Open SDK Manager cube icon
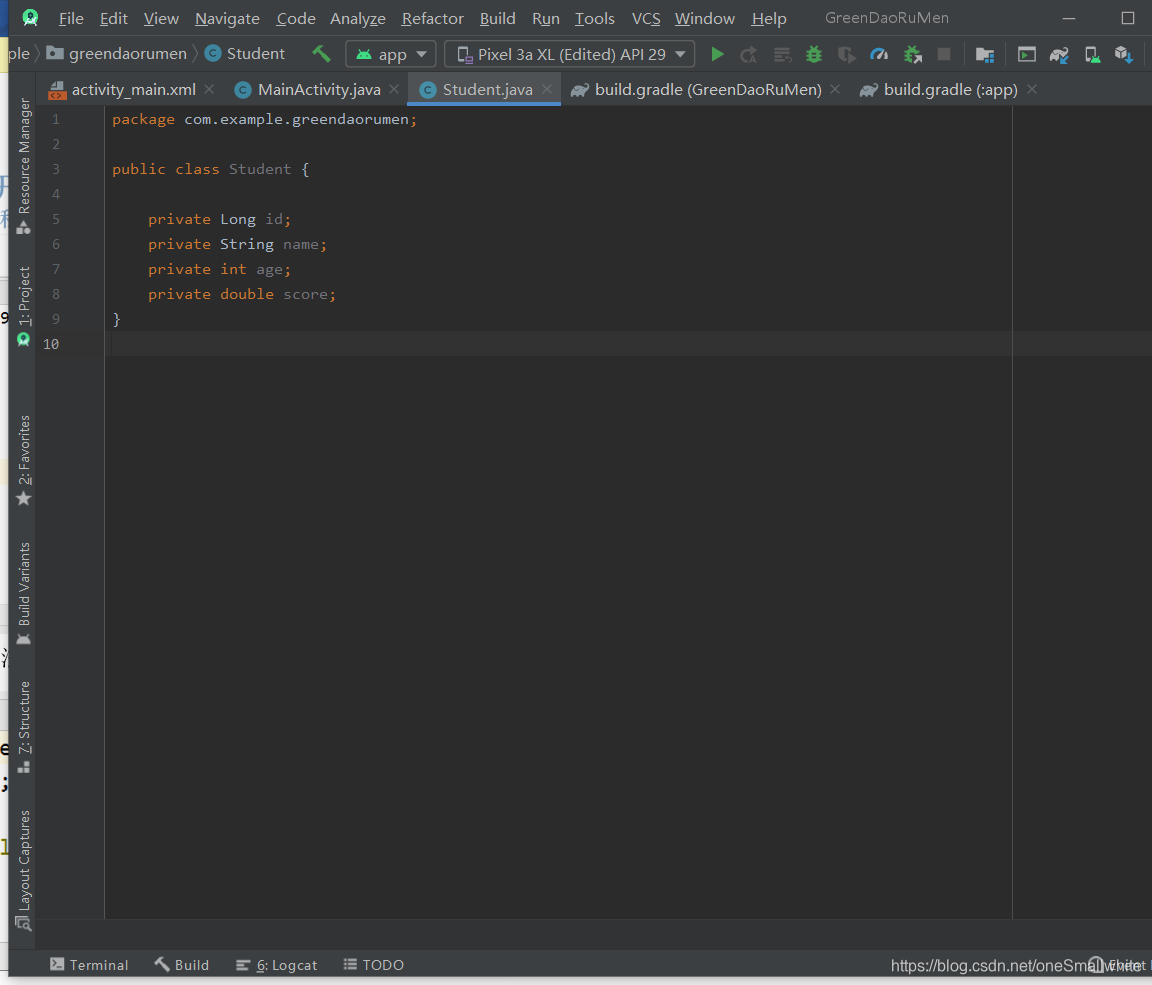Viewport: 1152px width, 985px height. 1123,54
